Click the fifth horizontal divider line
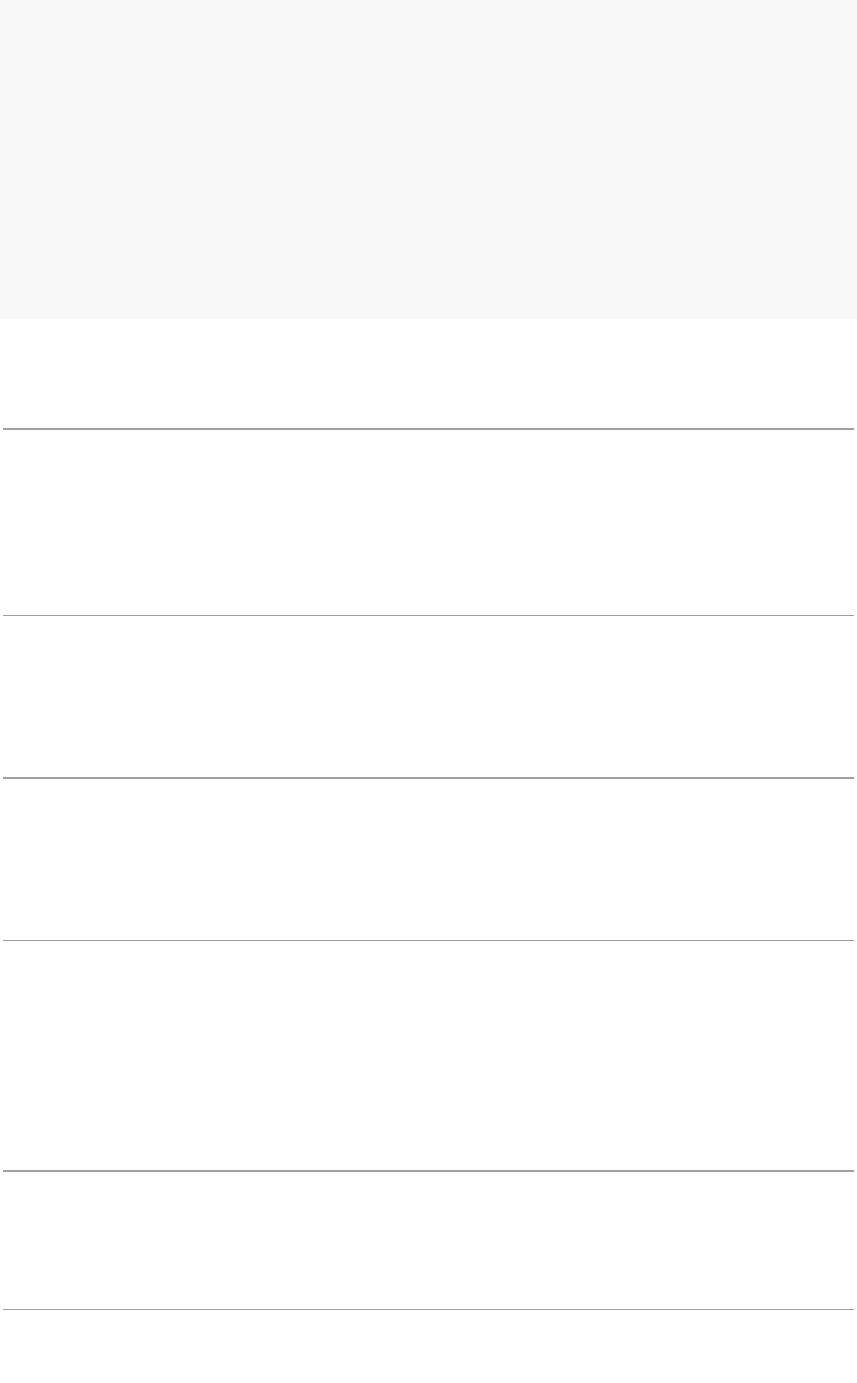This screenshot has height=1383, width=857. 428,1171
